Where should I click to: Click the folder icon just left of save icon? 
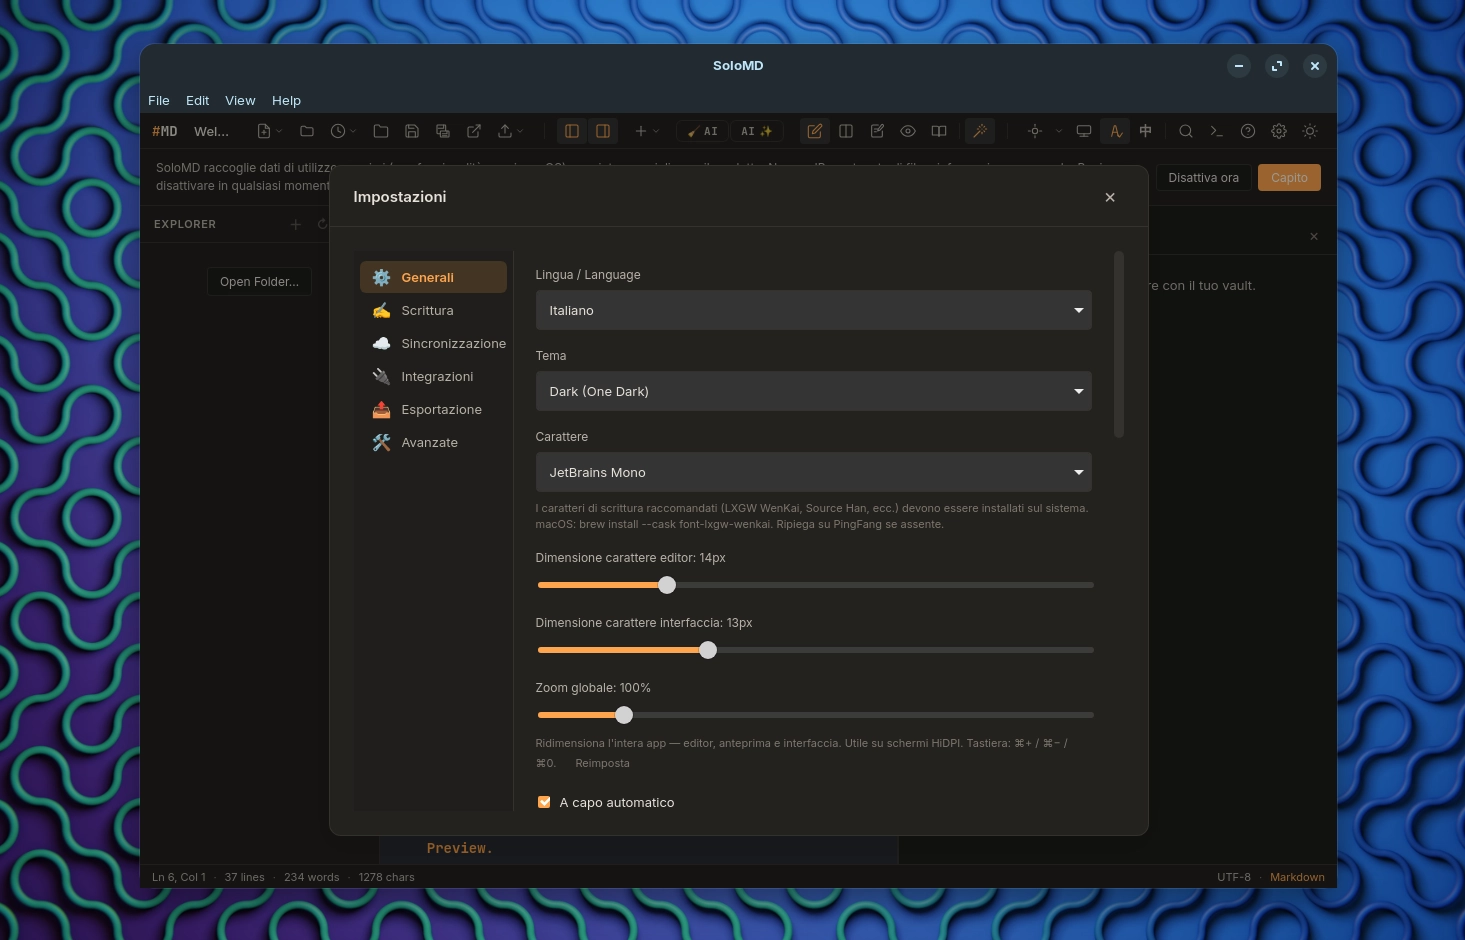[380, 131]
